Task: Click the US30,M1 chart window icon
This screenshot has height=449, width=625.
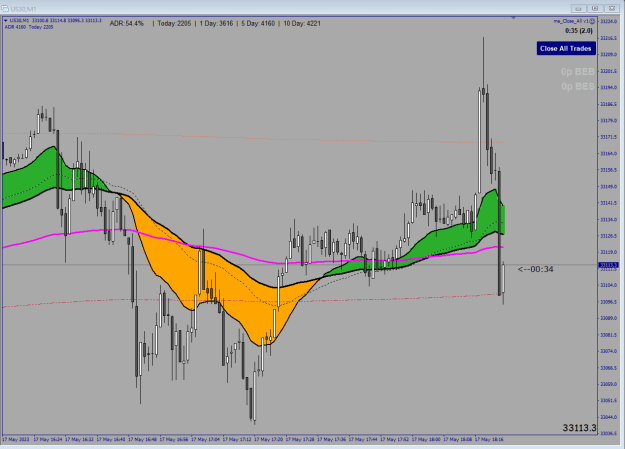Action: (5, 8)
